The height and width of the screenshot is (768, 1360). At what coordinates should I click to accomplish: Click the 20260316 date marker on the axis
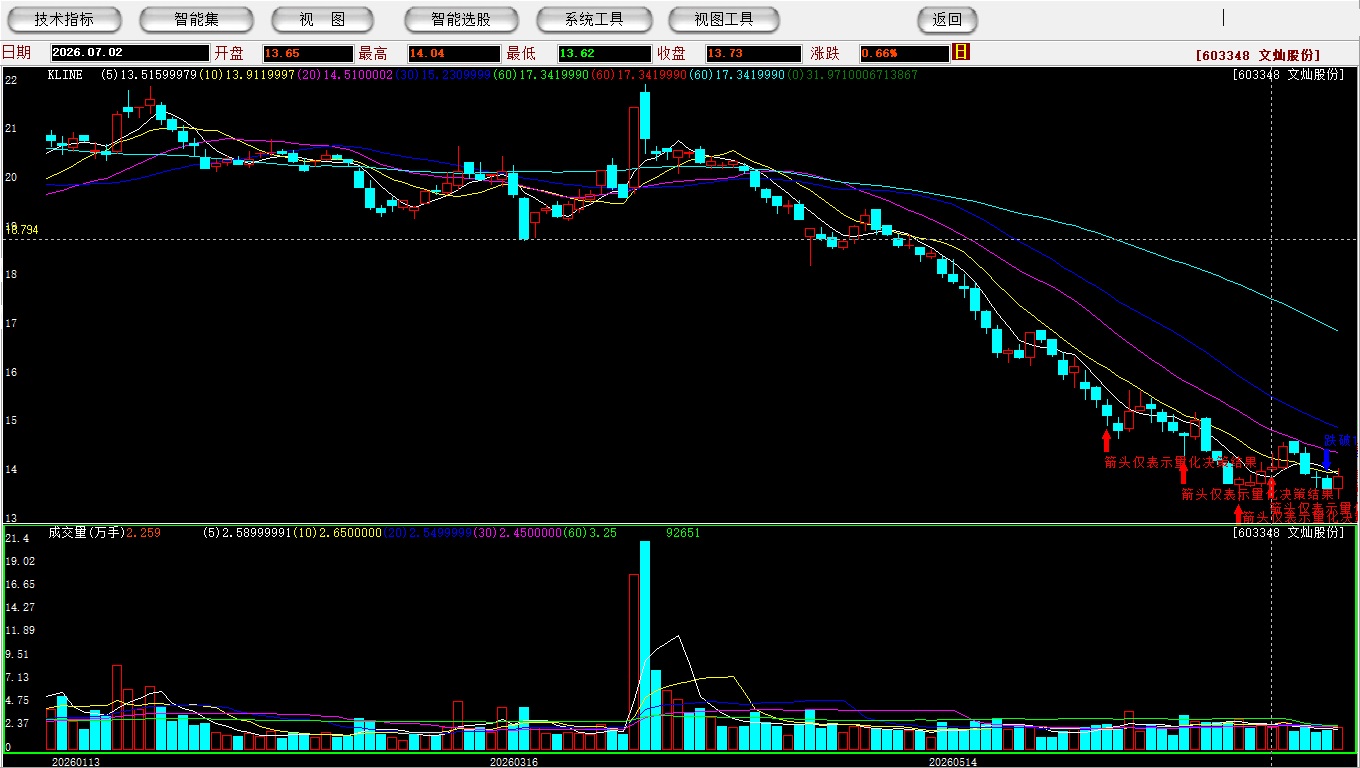[513, 761]
